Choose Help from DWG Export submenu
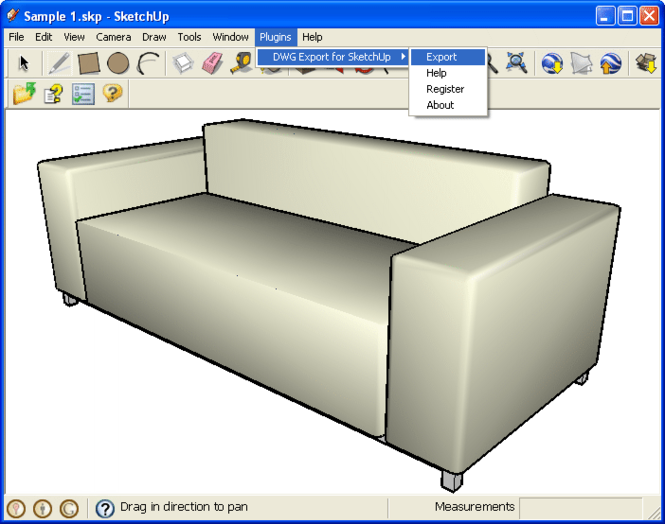 pyautogui.click(x=448, y=73)
